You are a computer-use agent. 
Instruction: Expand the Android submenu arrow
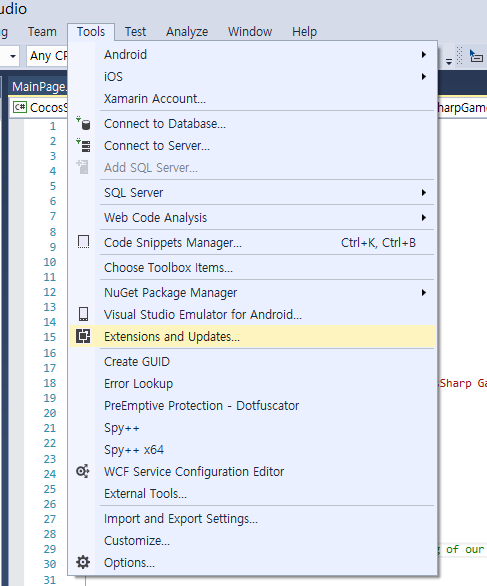coord(423,55)
